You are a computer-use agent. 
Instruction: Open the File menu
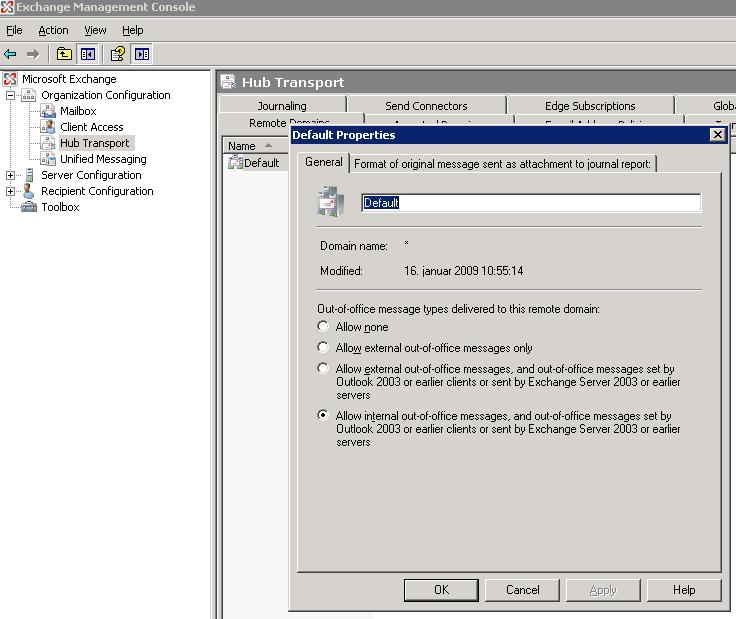[x=14, y=31]
